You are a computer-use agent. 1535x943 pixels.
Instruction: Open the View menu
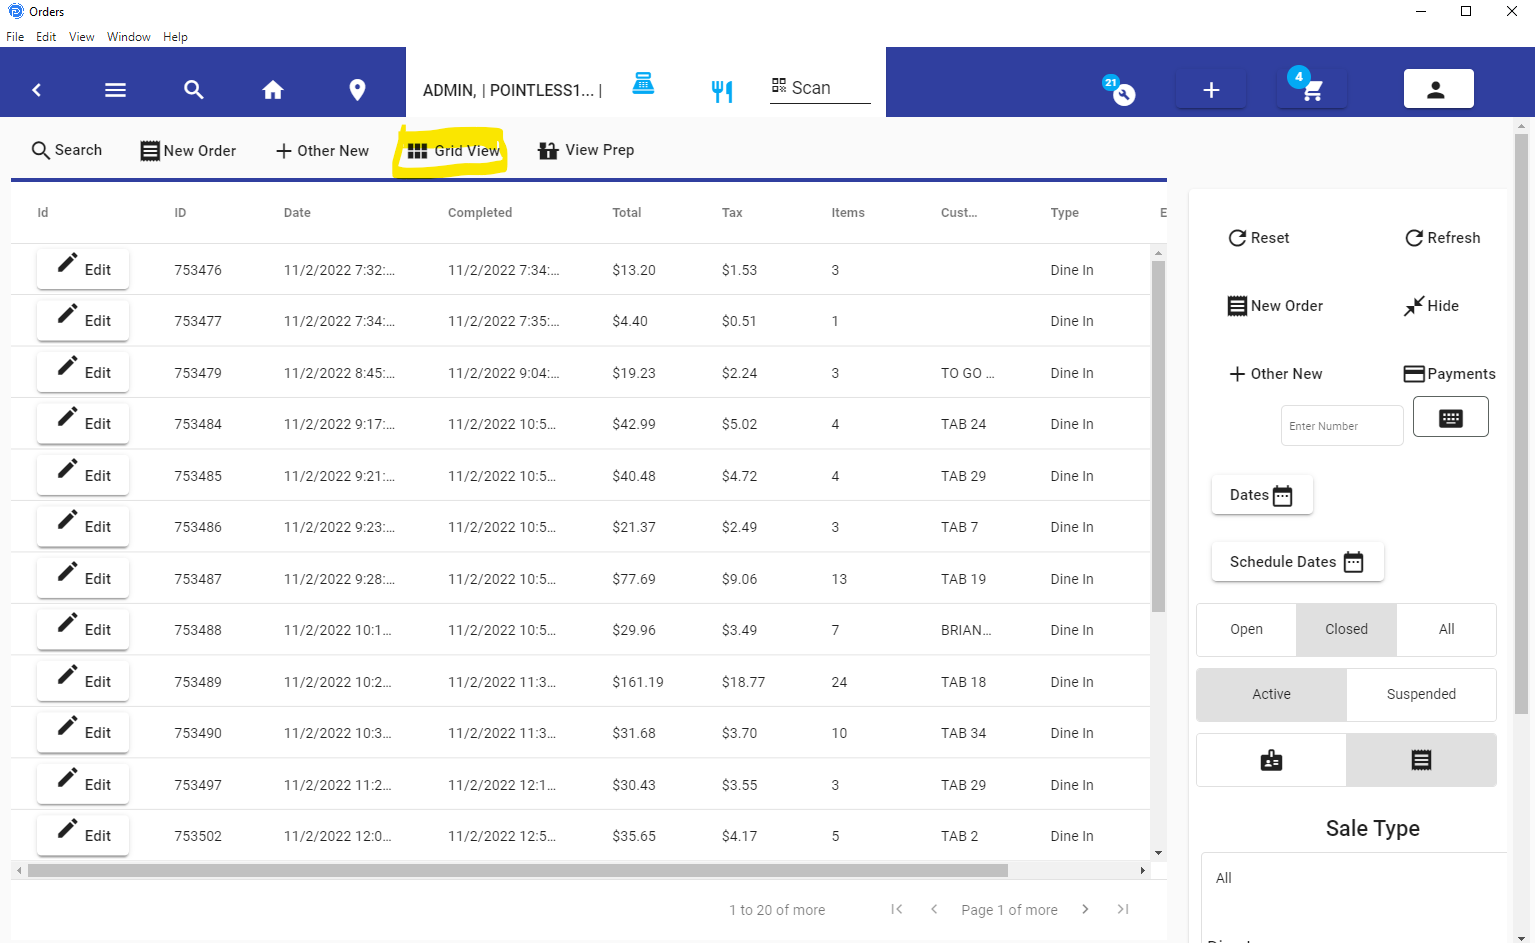pos(81,37)
